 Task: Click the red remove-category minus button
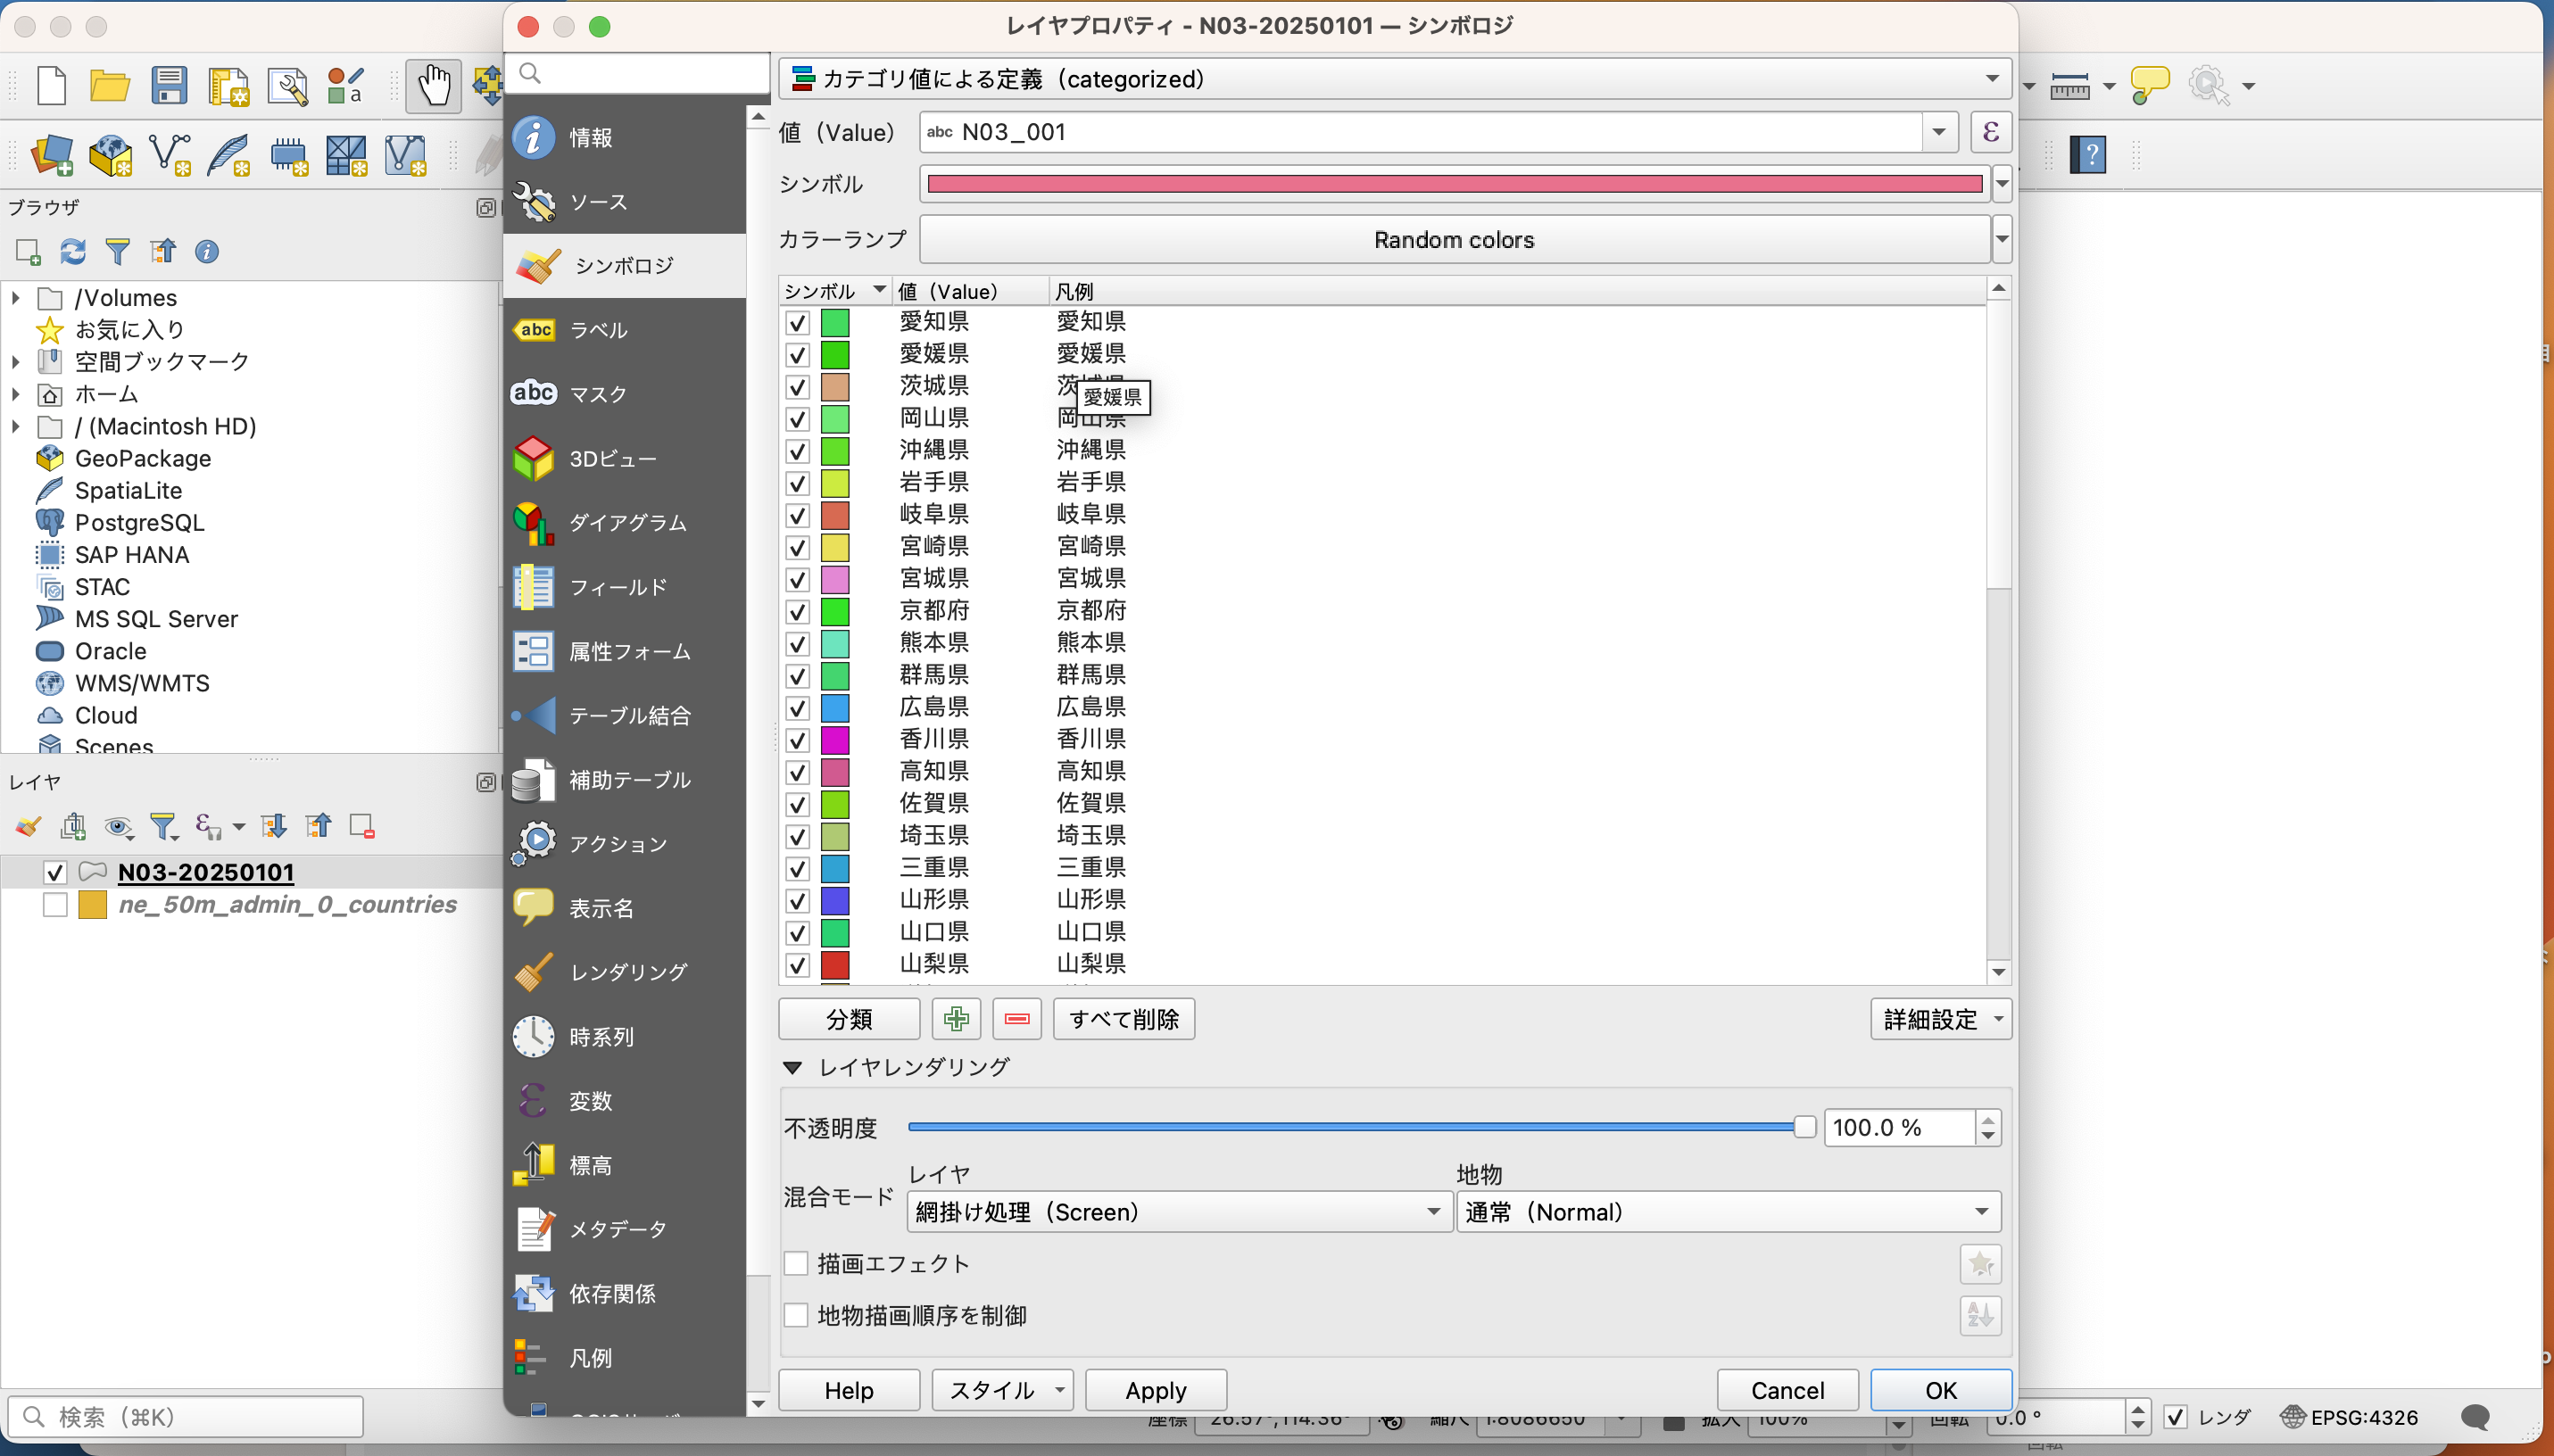point(1017,1019)
